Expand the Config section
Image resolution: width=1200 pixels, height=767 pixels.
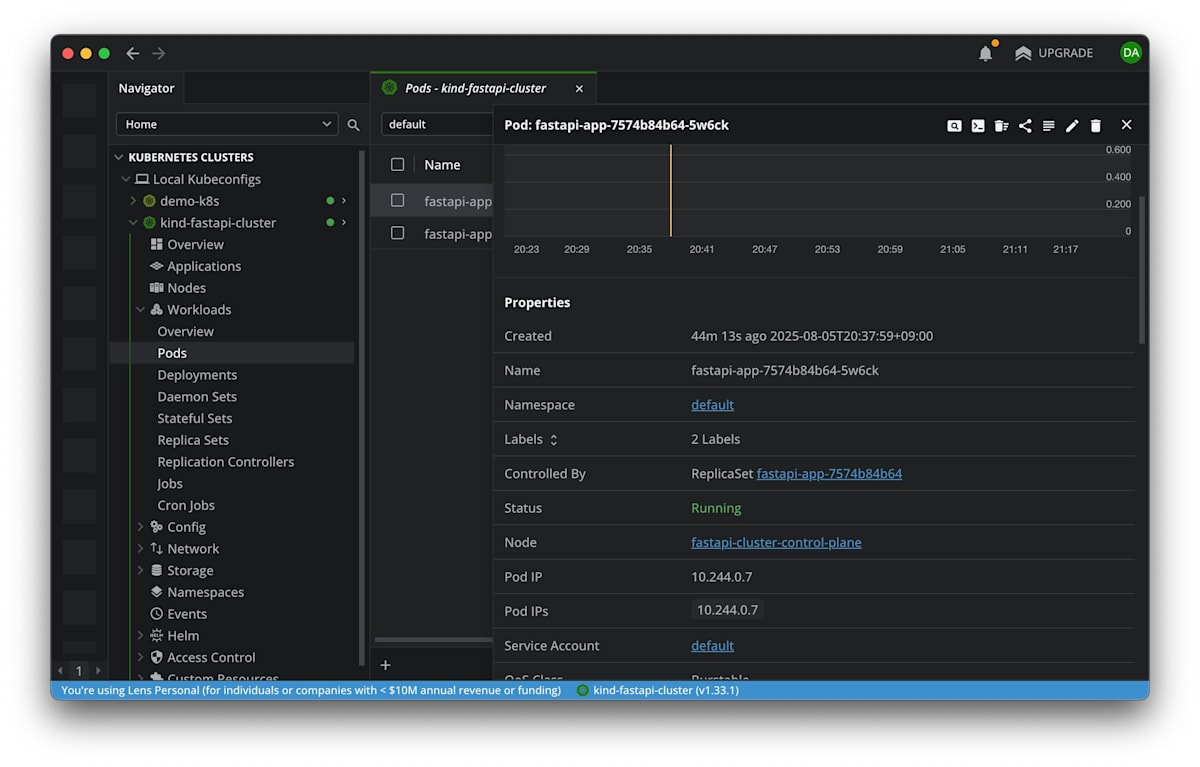[x=140, y=527]
